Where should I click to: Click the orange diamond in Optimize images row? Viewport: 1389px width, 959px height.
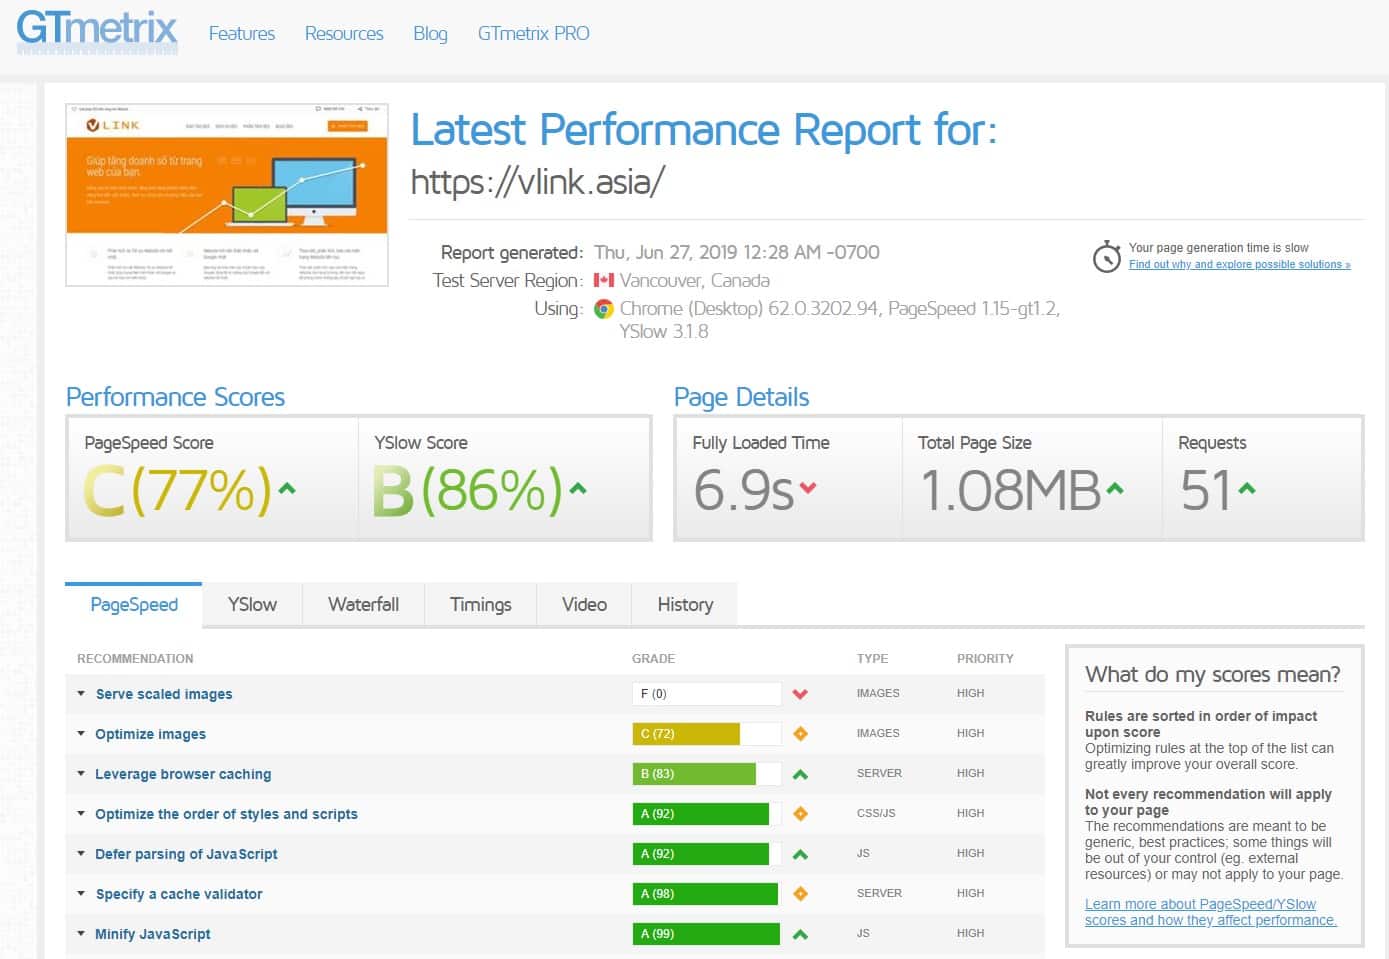[800, 734]
